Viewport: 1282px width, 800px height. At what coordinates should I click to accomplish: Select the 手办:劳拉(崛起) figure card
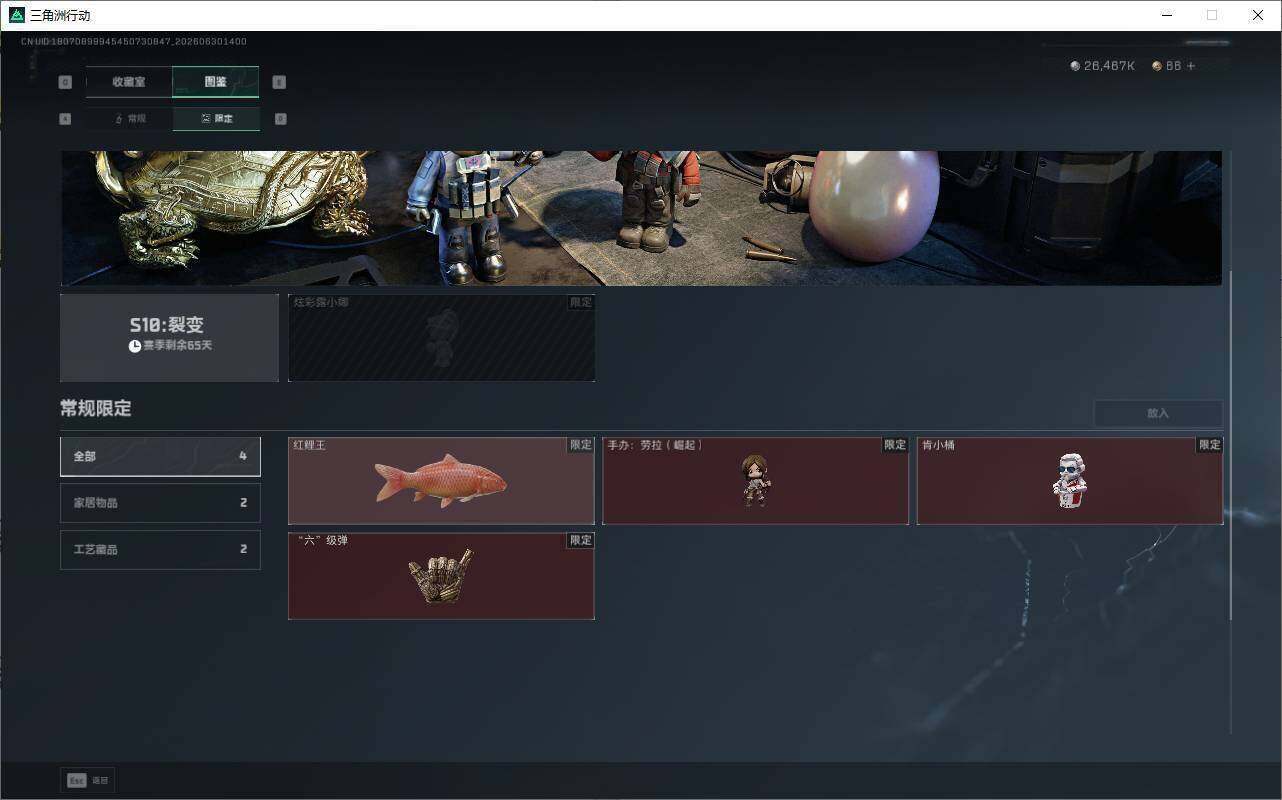756,481
